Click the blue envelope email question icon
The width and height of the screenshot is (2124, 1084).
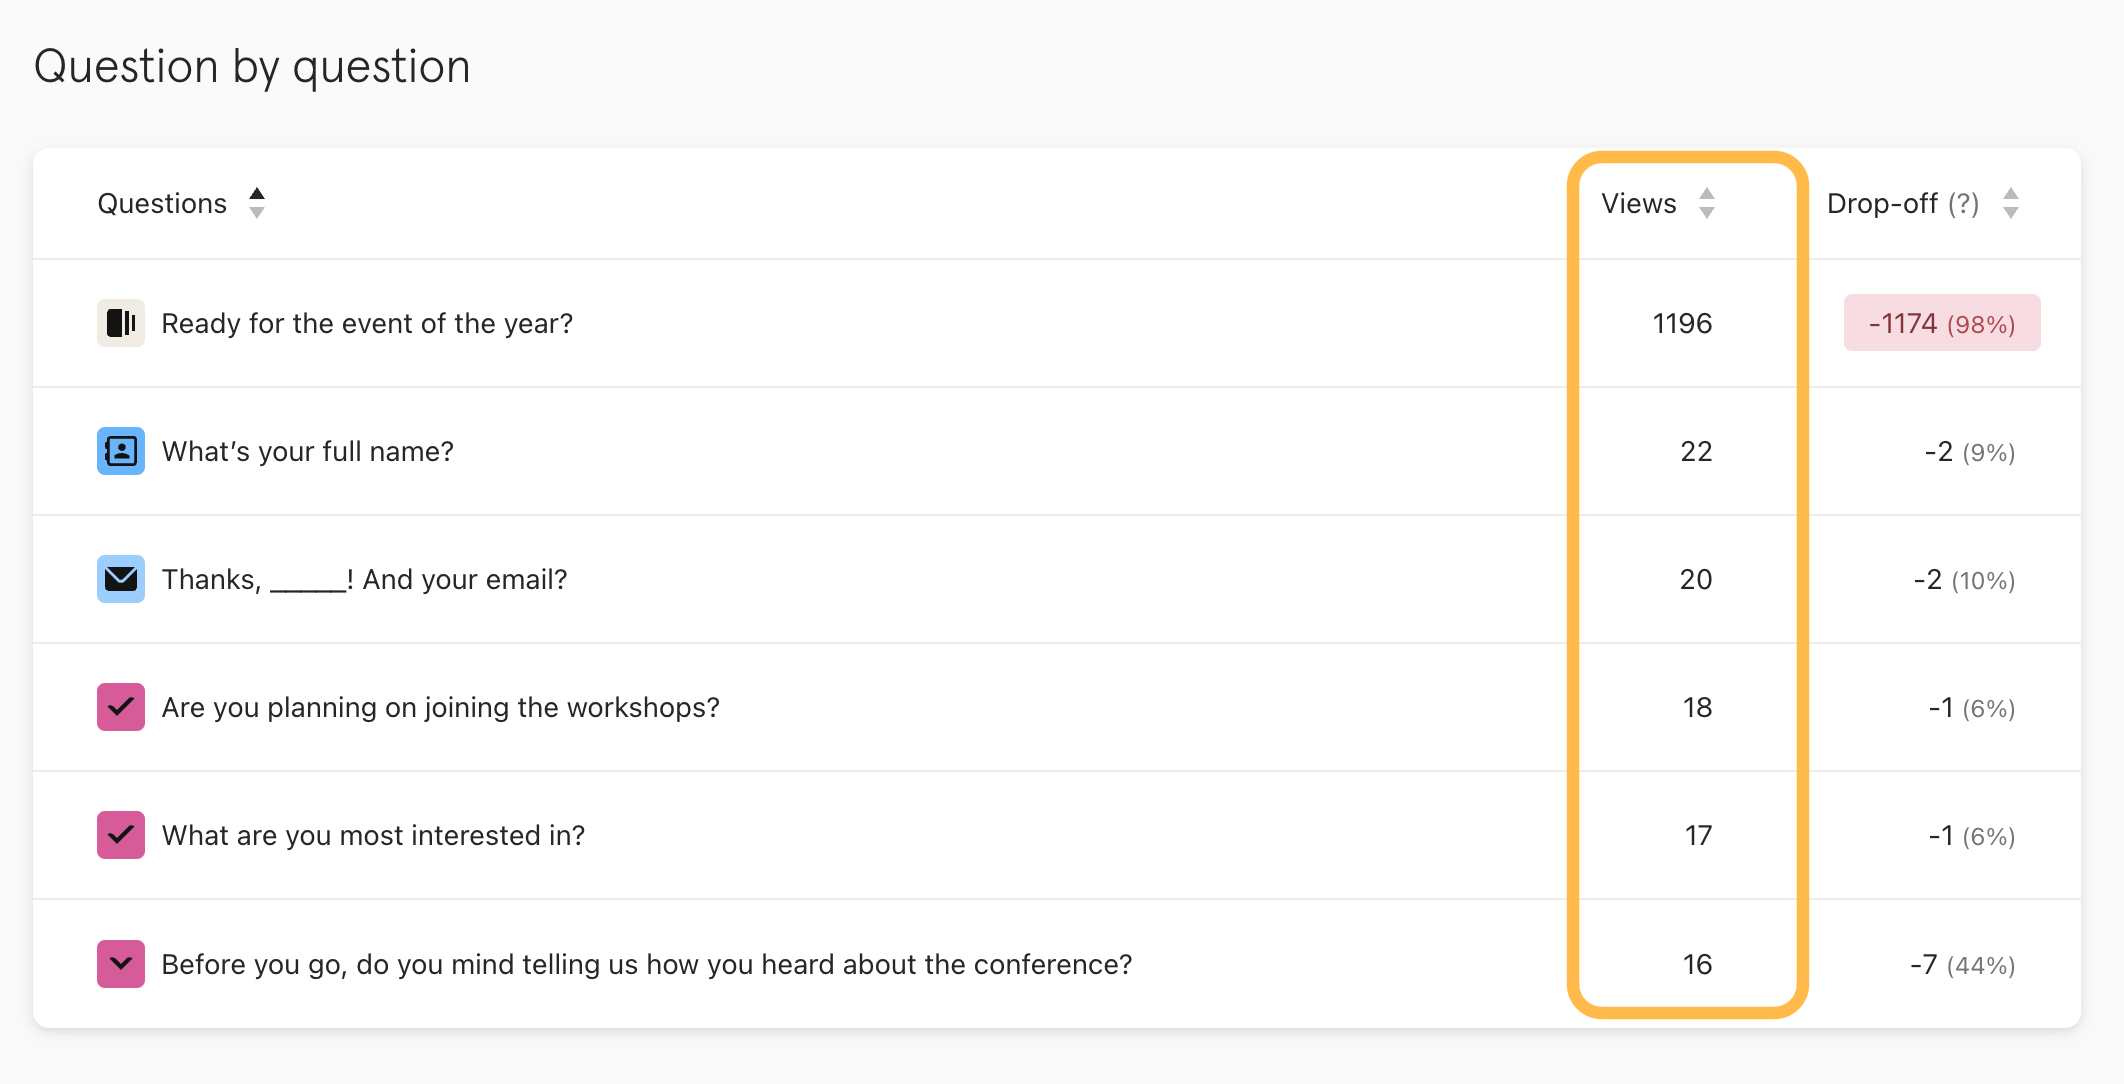tap(120, 579)
